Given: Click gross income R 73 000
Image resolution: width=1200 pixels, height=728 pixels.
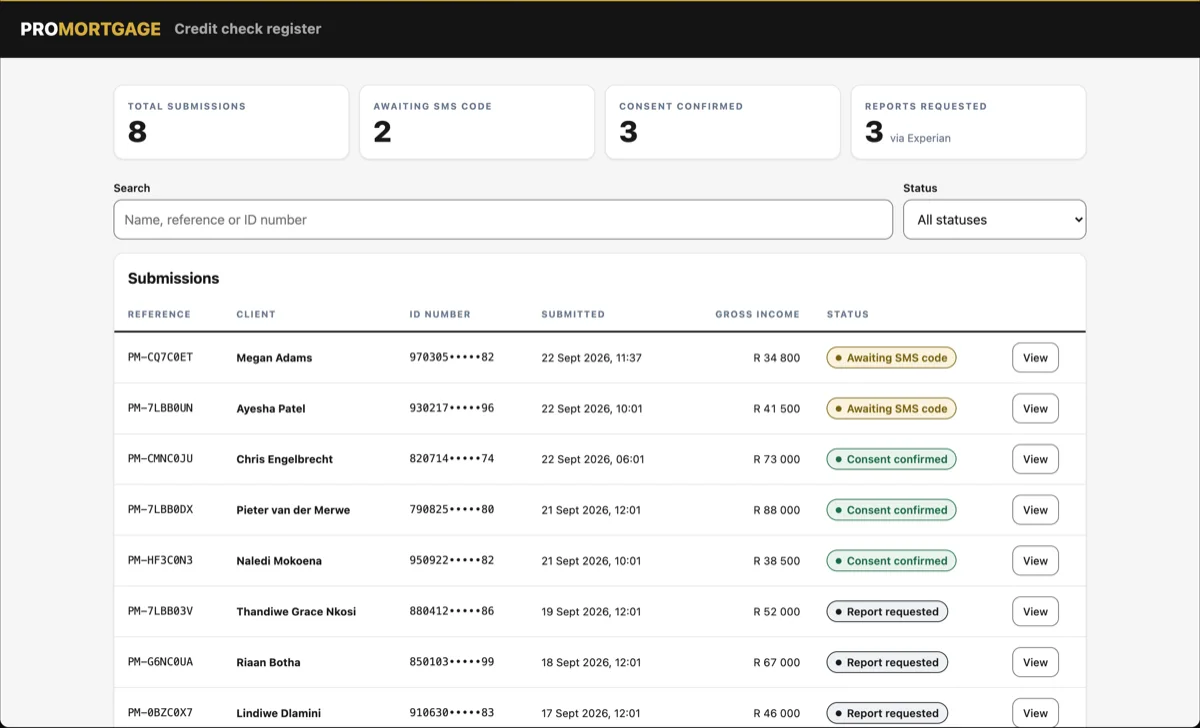Looking at the screenshot, I should click(777, 460).
